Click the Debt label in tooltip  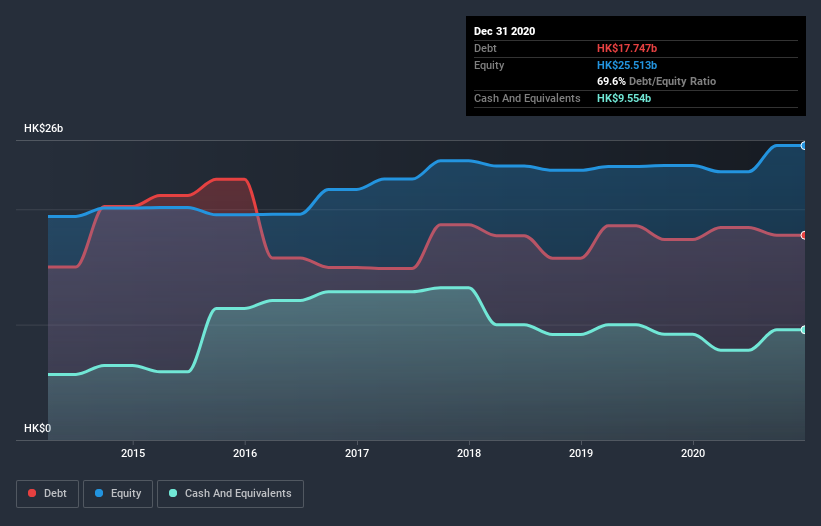485,49
